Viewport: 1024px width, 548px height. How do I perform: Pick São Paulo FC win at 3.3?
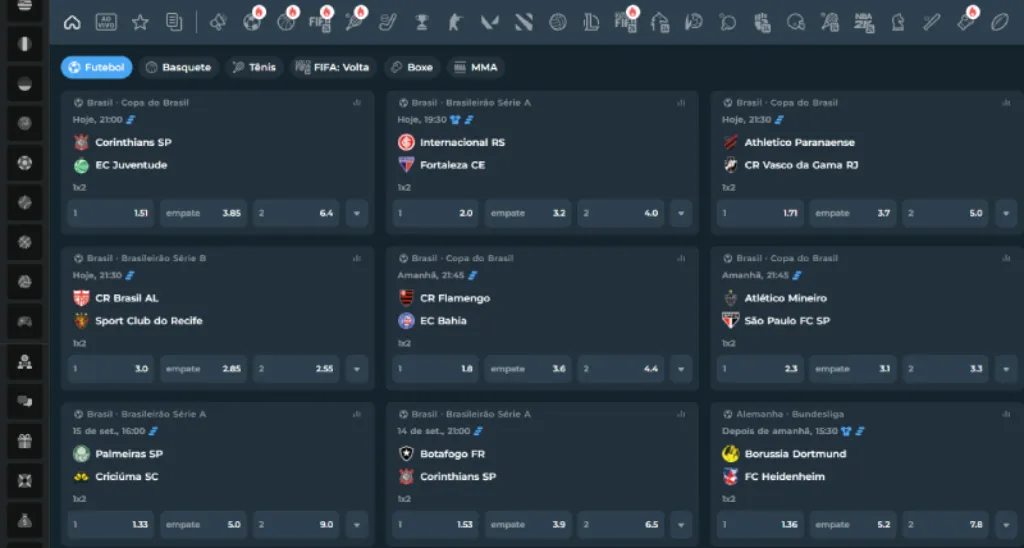pos(945,369)
